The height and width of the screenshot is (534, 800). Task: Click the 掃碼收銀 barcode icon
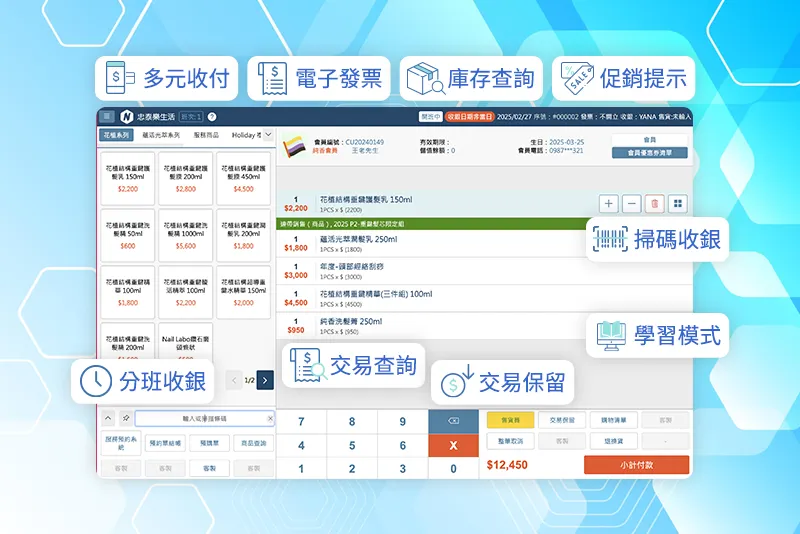[610, 239]
